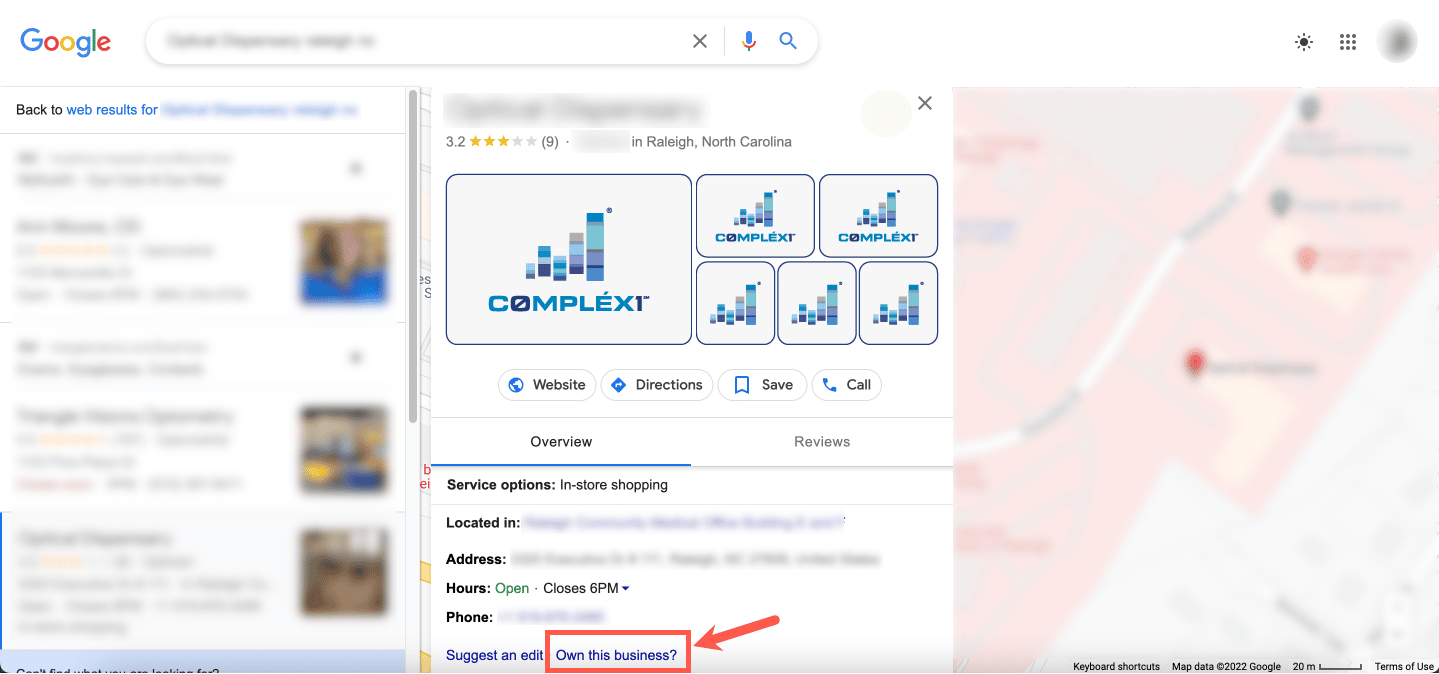The height and width of the screenshot is (674, 1439).
Task: Start a voice search with the microphone icon
Action: (747, 41)
